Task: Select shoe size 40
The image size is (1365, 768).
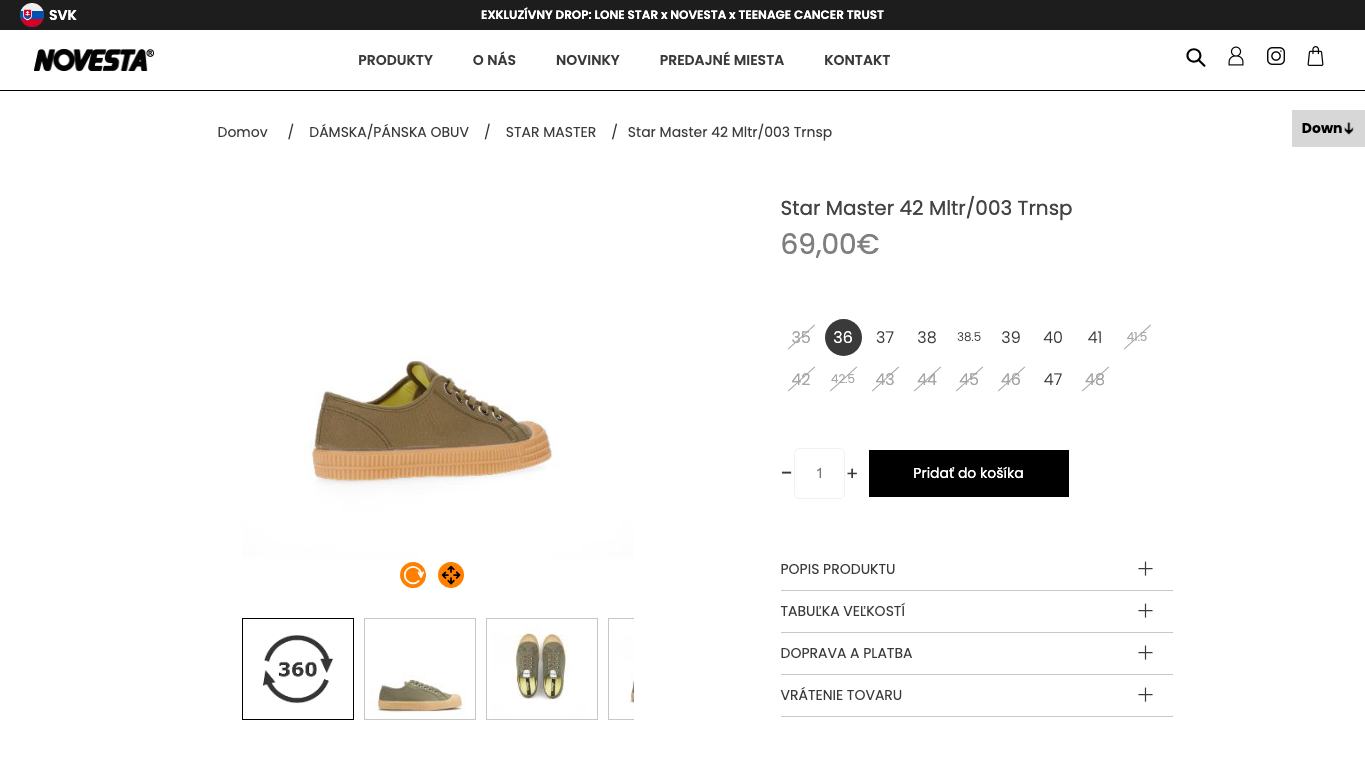Action: [1053, 338]
